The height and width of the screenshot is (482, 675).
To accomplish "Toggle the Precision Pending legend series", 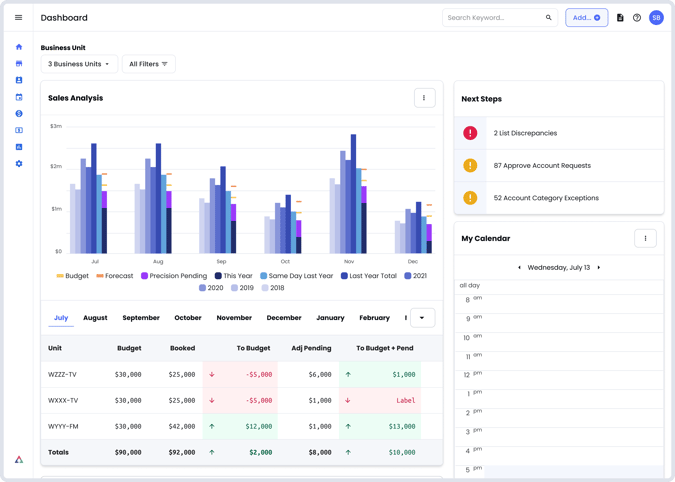I will click(174, 276).
